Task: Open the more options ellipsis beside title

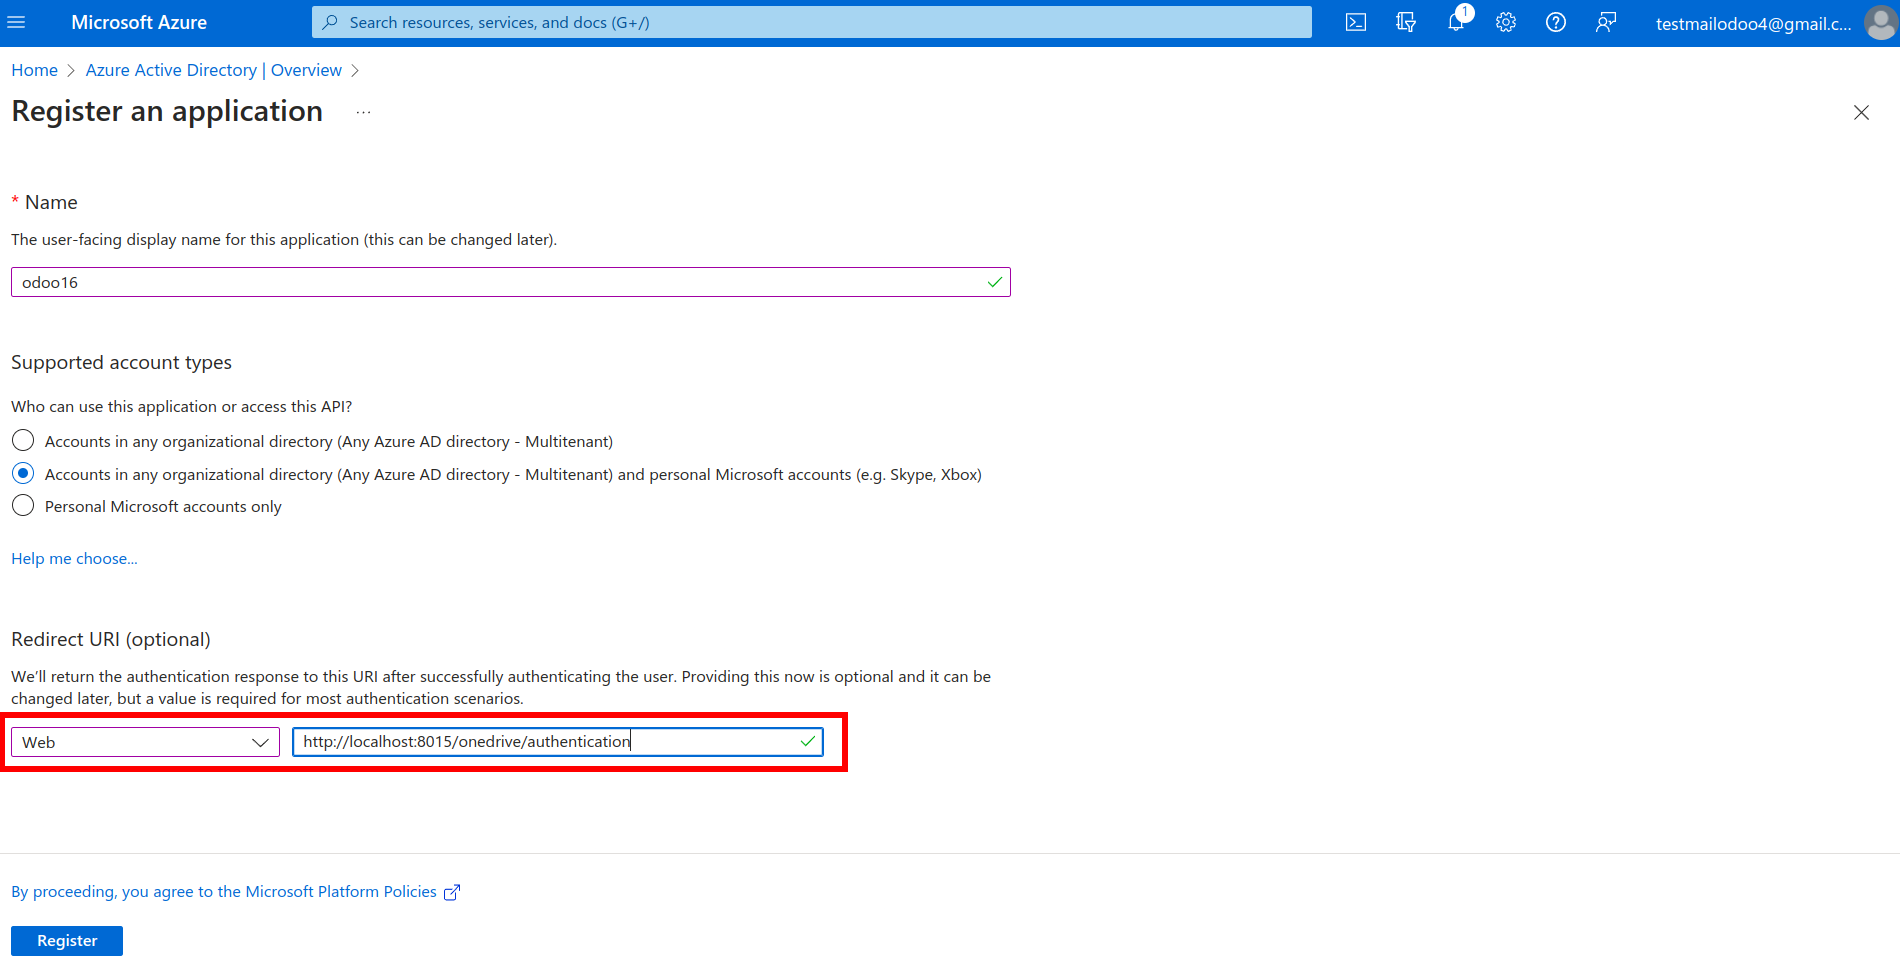Action: click(363, 112)
